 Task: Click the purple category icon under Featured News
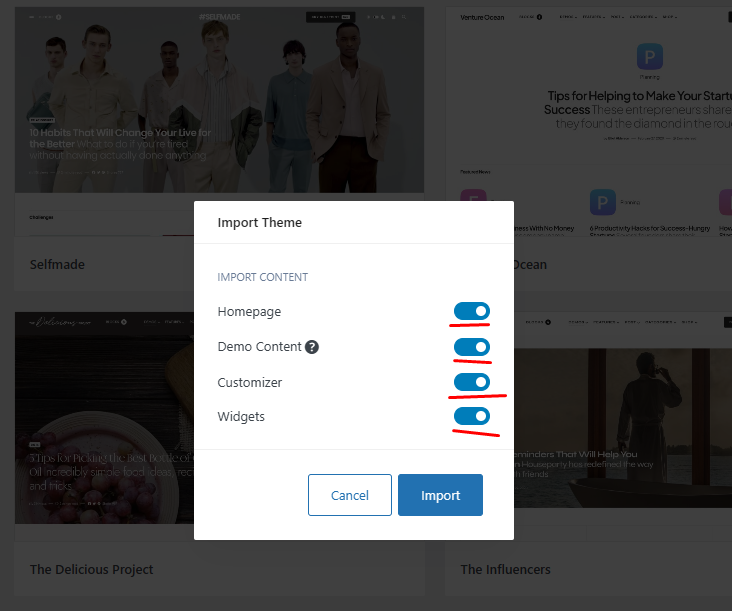(x=473, y=195)
